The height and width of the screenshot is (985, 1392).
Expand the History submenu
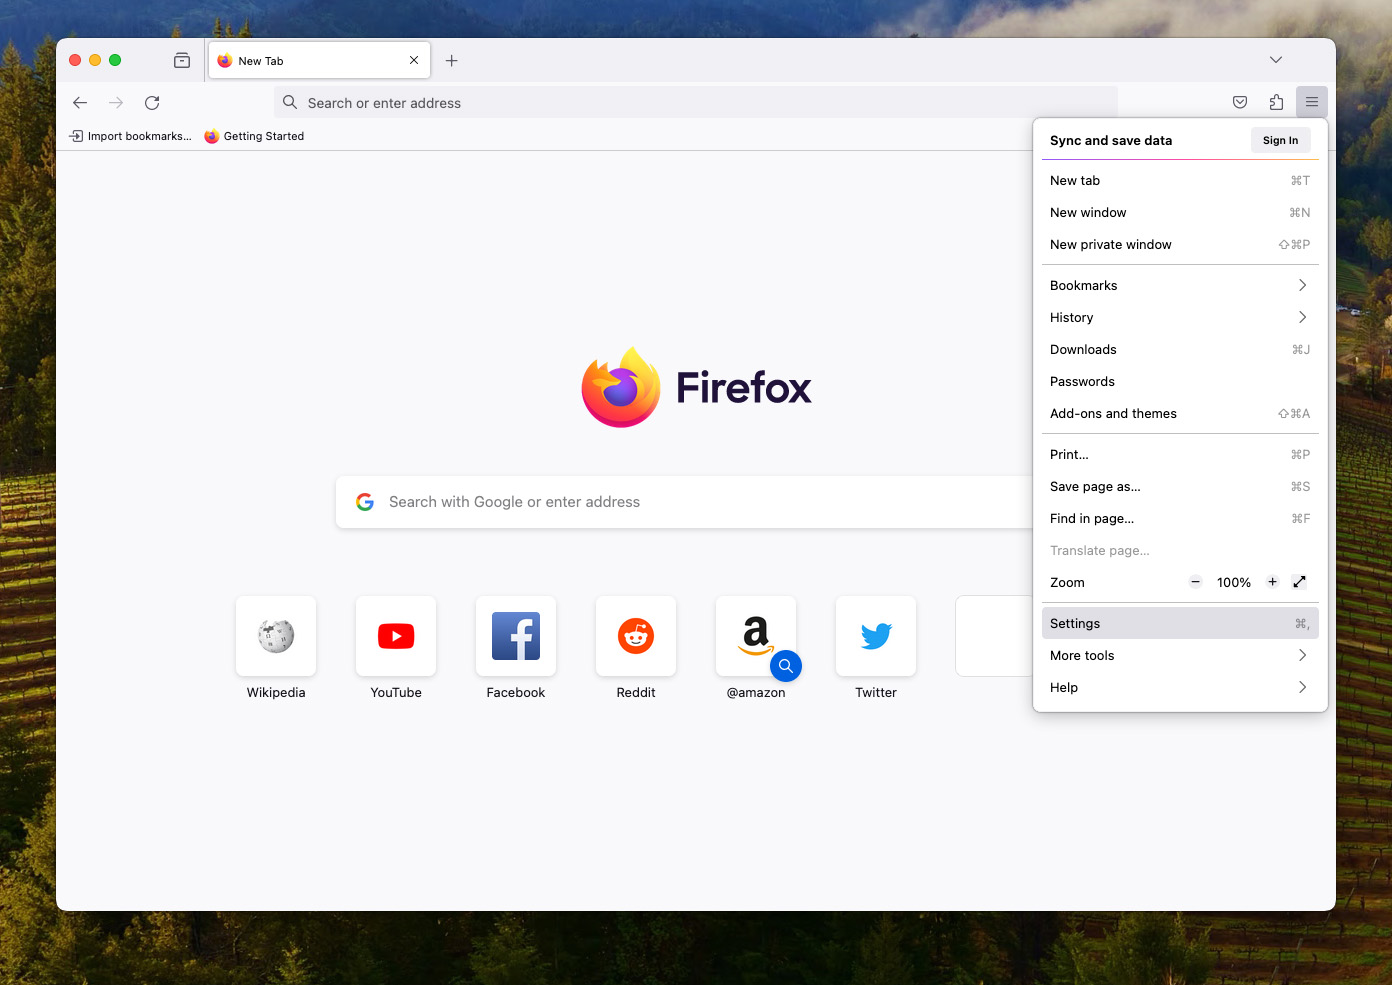(1180, 318)
